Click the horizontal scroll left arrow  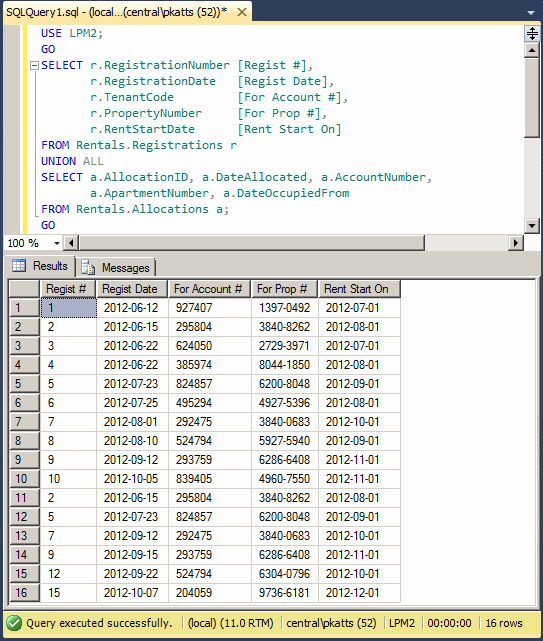[71, 243]
